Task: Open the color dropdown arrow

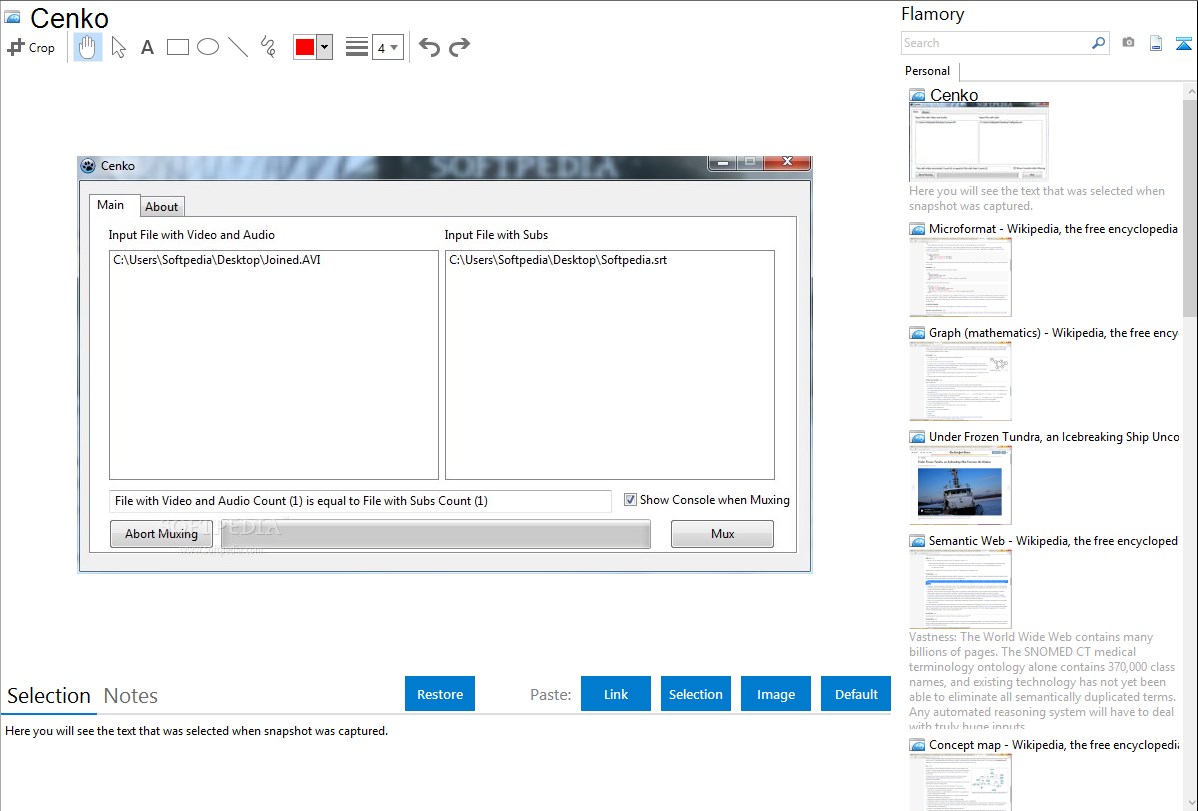Action: [325, 47]
